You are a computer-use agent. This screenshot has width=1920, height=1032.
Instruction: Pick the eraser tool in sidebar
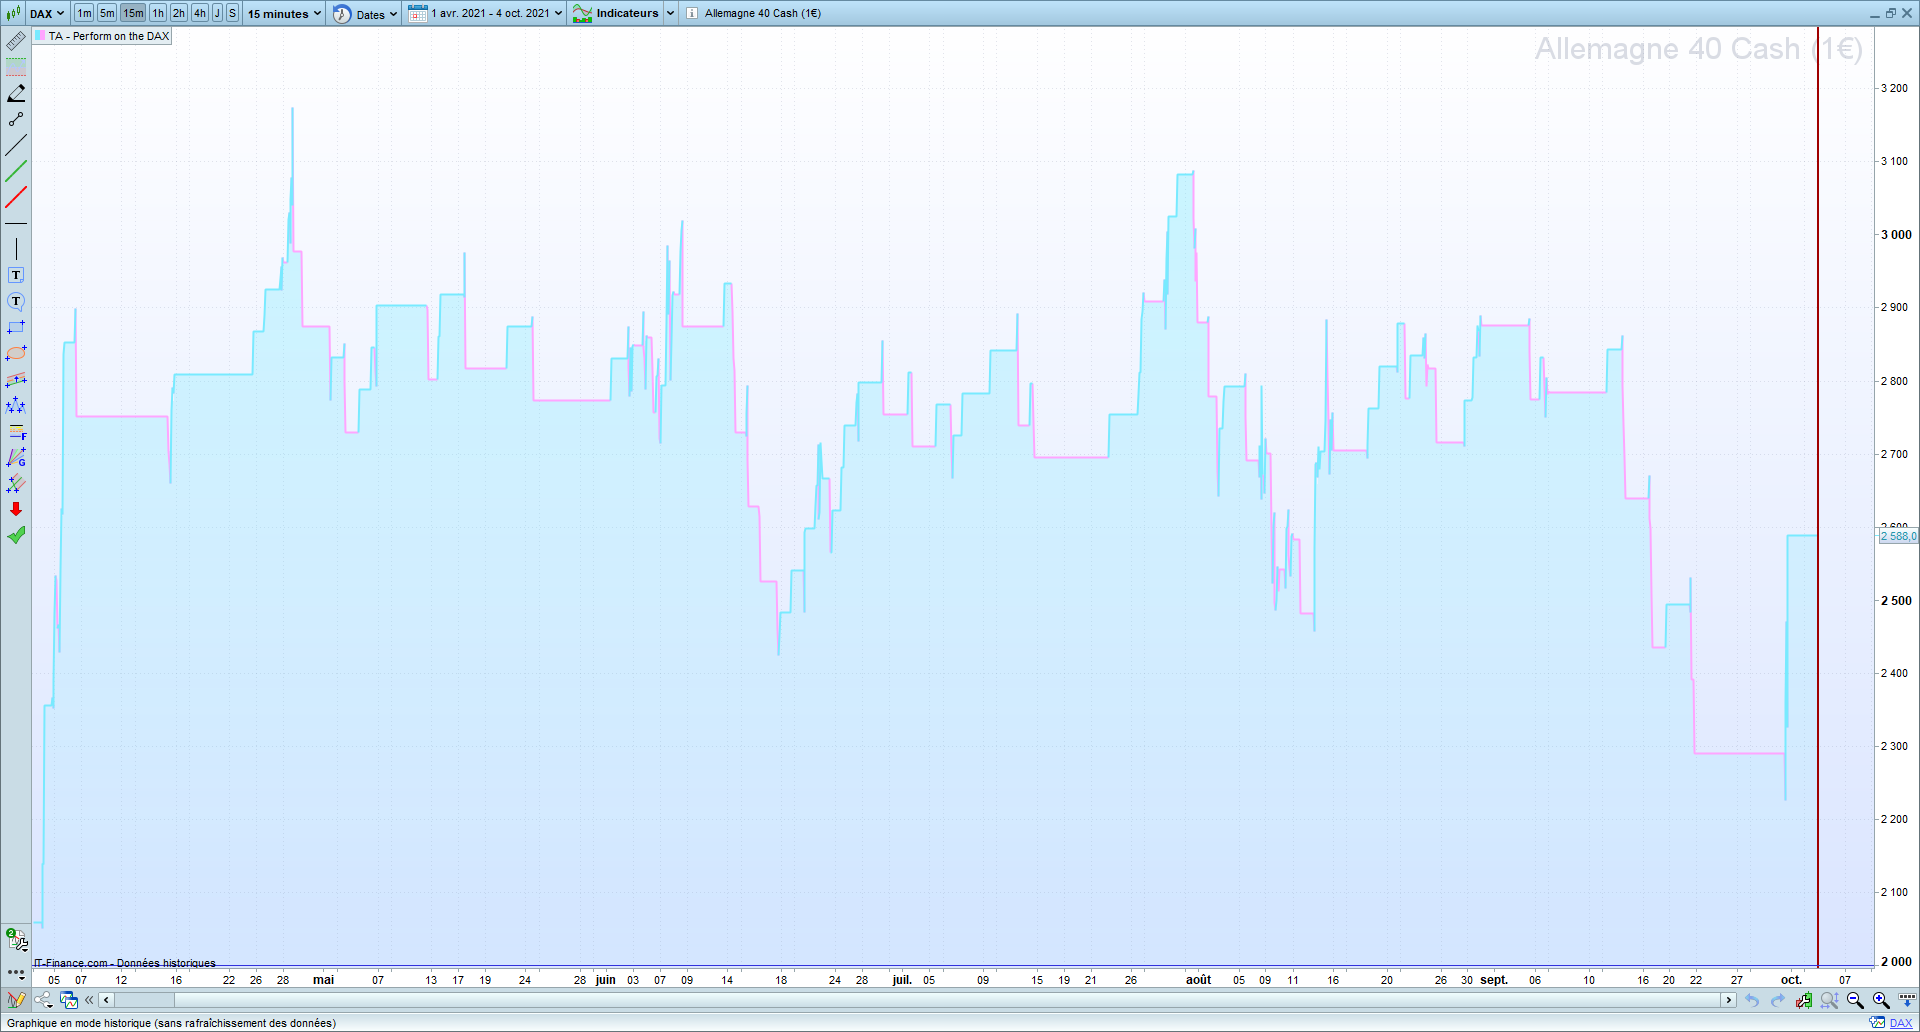[x=16, y=93]
